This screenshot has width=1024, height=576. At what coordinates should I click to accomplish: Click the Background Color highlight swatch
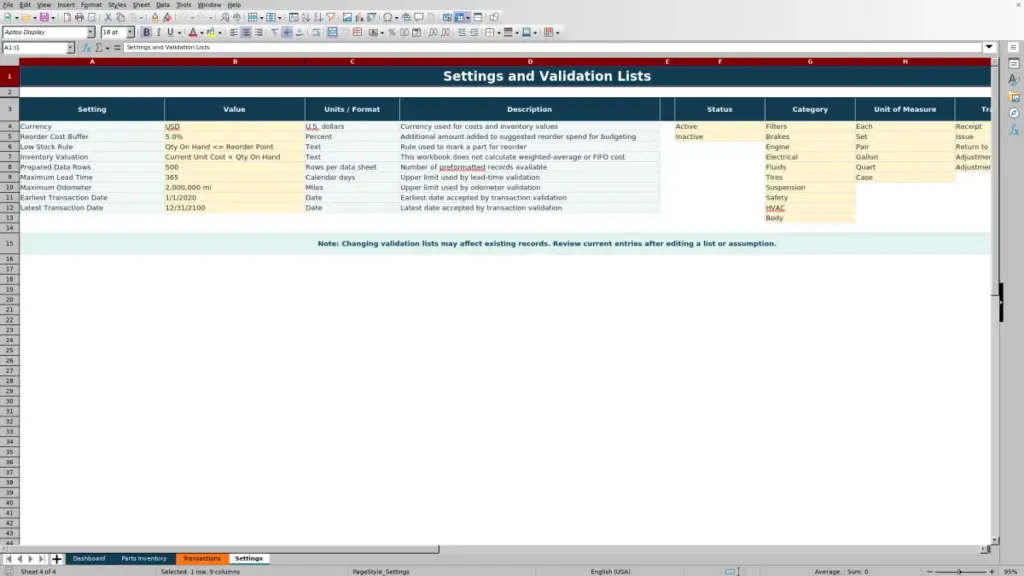211,32
